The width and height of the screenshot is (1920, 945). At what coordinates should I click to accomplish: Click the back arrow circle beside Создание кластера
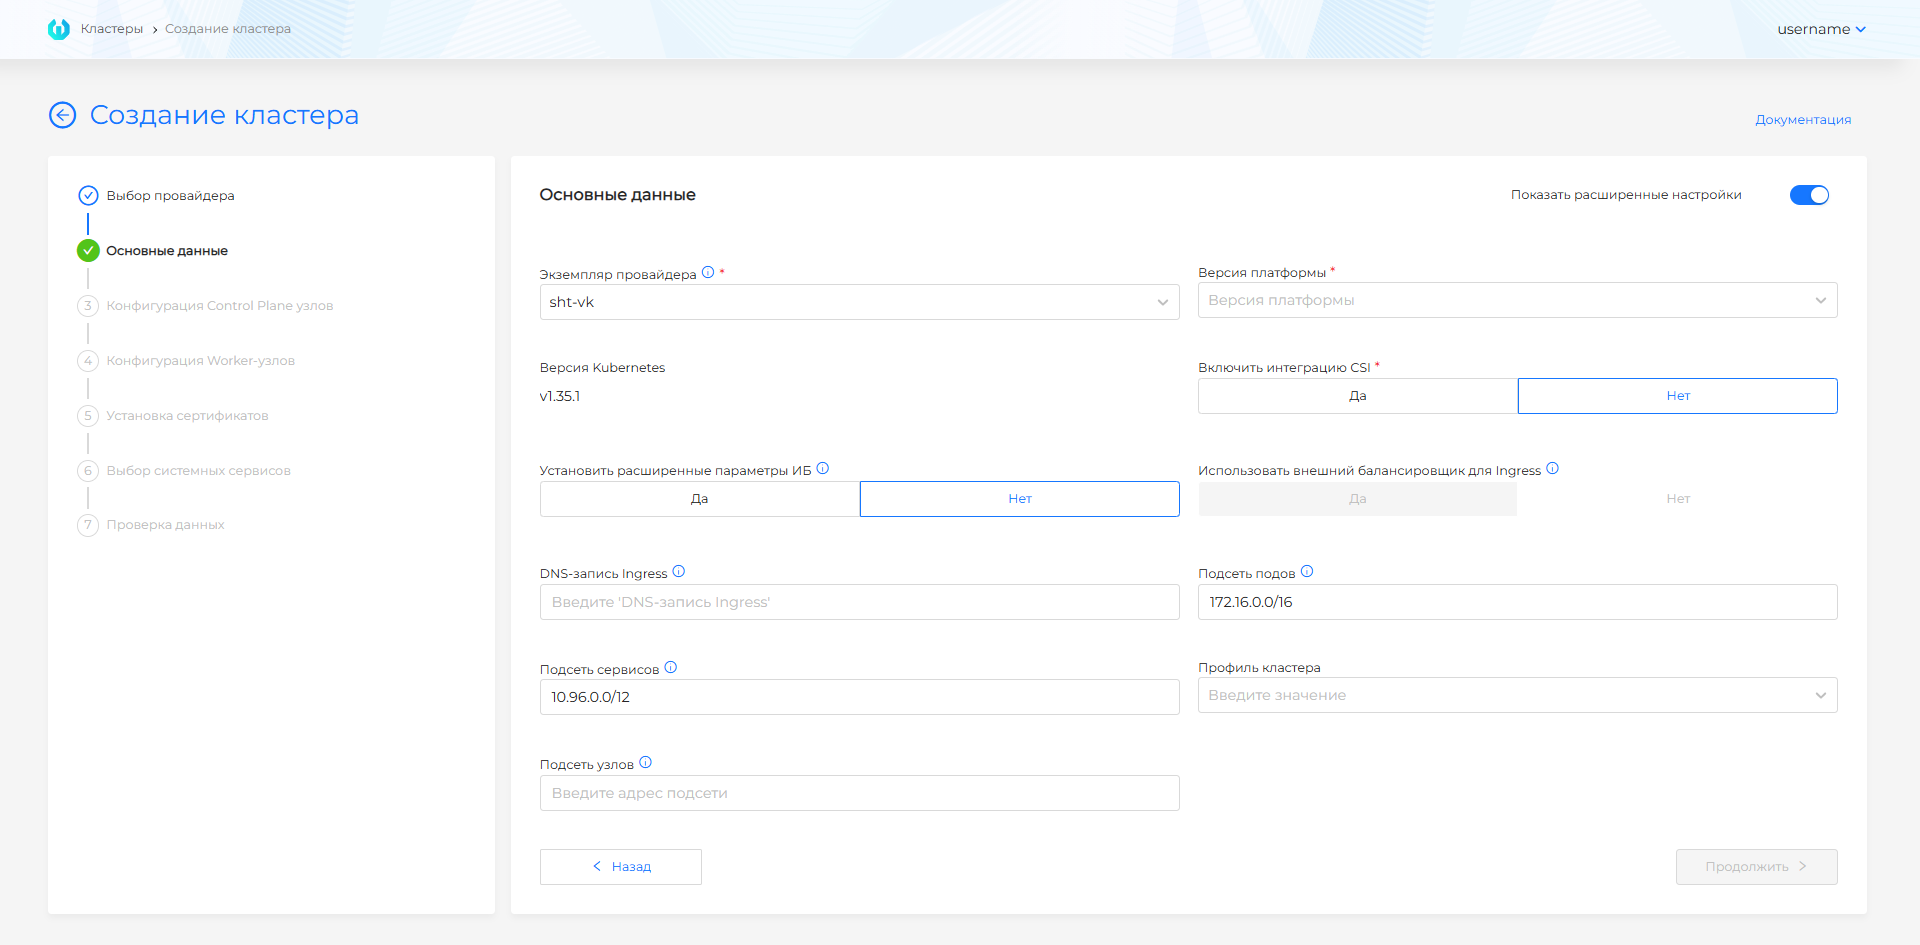coord(62,115)
